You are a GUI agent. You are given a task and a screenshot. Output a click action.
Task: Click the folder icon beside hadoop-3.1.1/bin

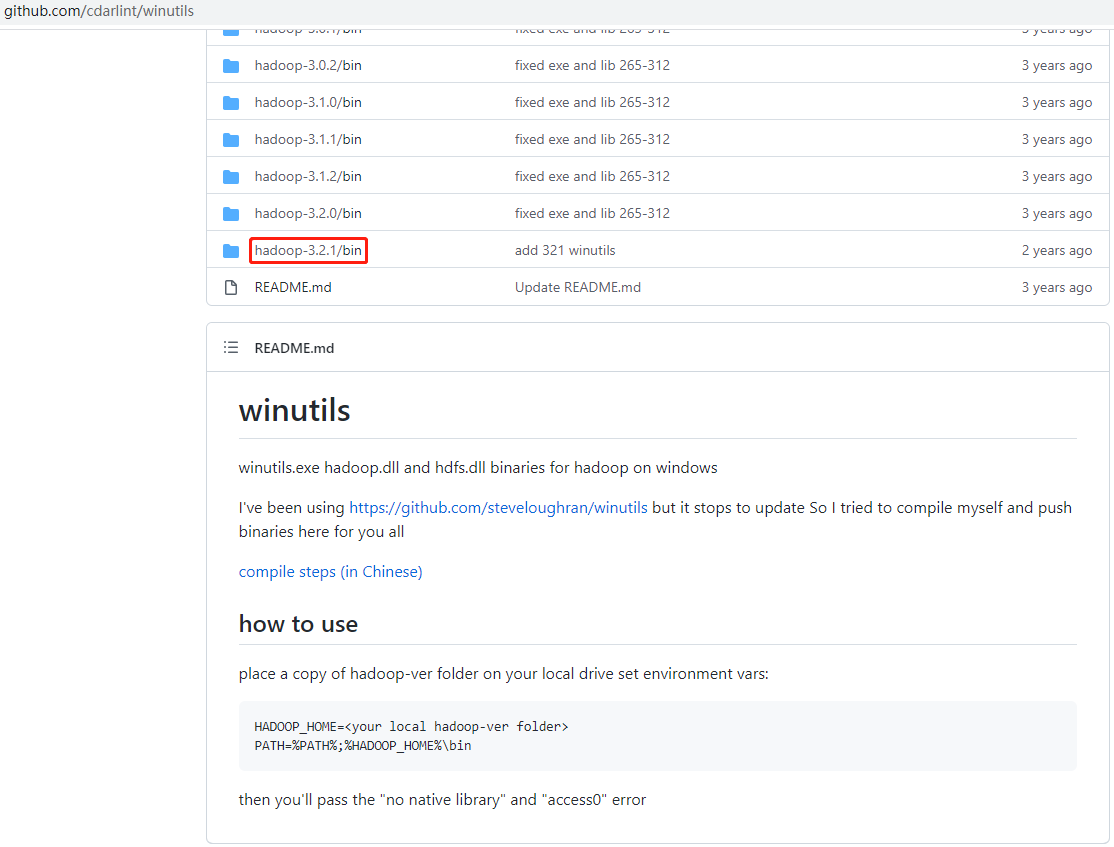point(231,140)
